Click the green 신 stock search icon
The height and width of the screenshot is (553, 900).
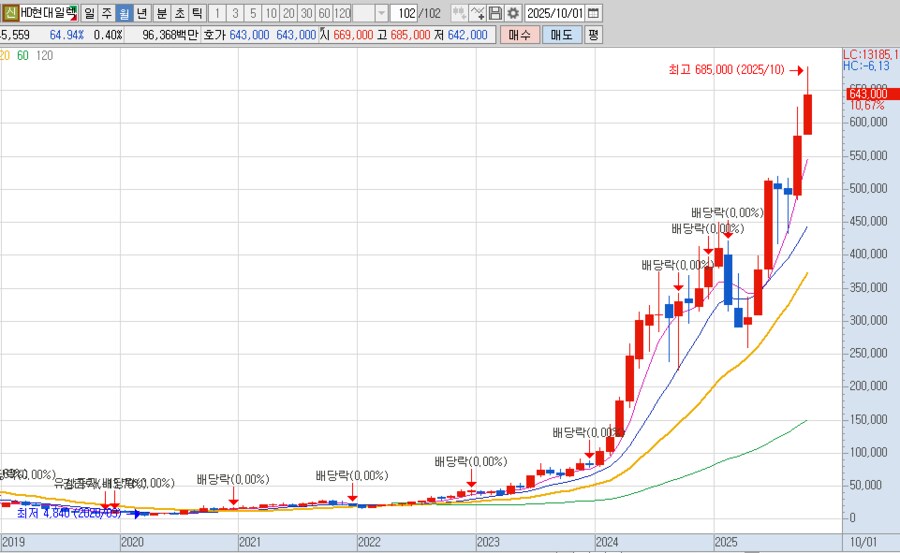pyautogui.click(x=10, y=14)
